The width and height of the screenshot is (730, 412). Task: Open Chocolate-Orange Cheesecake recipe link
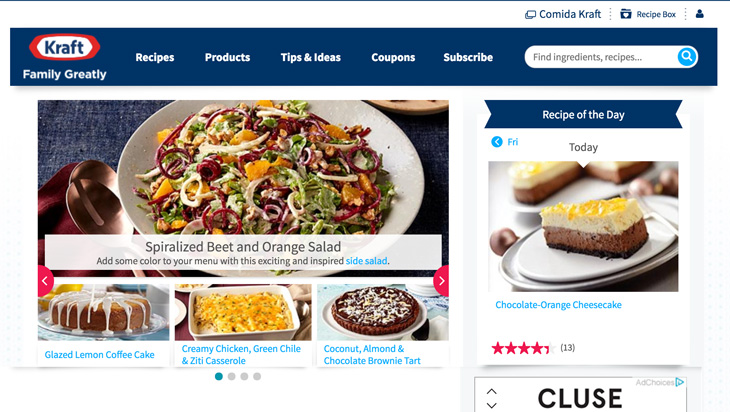pyautogui.click(x=558, y=305)
